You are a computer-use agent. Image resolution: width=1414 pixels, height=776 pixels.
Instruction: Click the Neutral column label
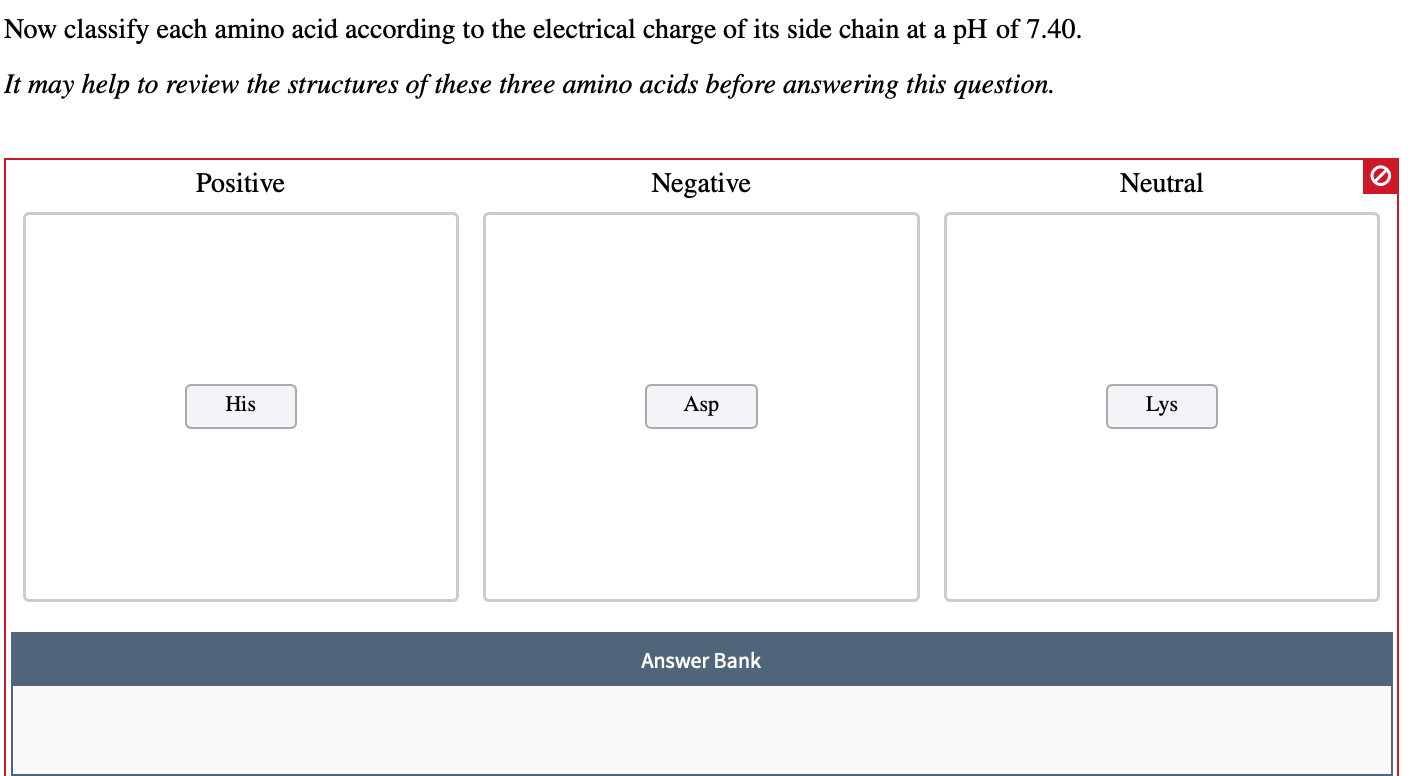pos(1161,183)
